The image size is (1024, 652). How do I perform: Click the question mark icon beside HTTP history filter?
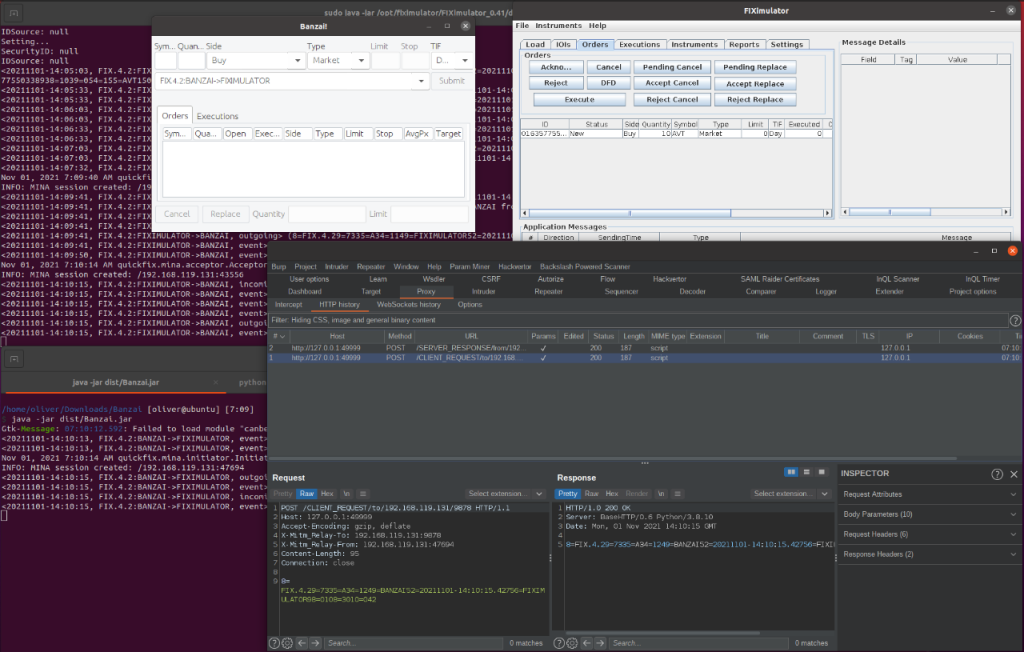1017,320
